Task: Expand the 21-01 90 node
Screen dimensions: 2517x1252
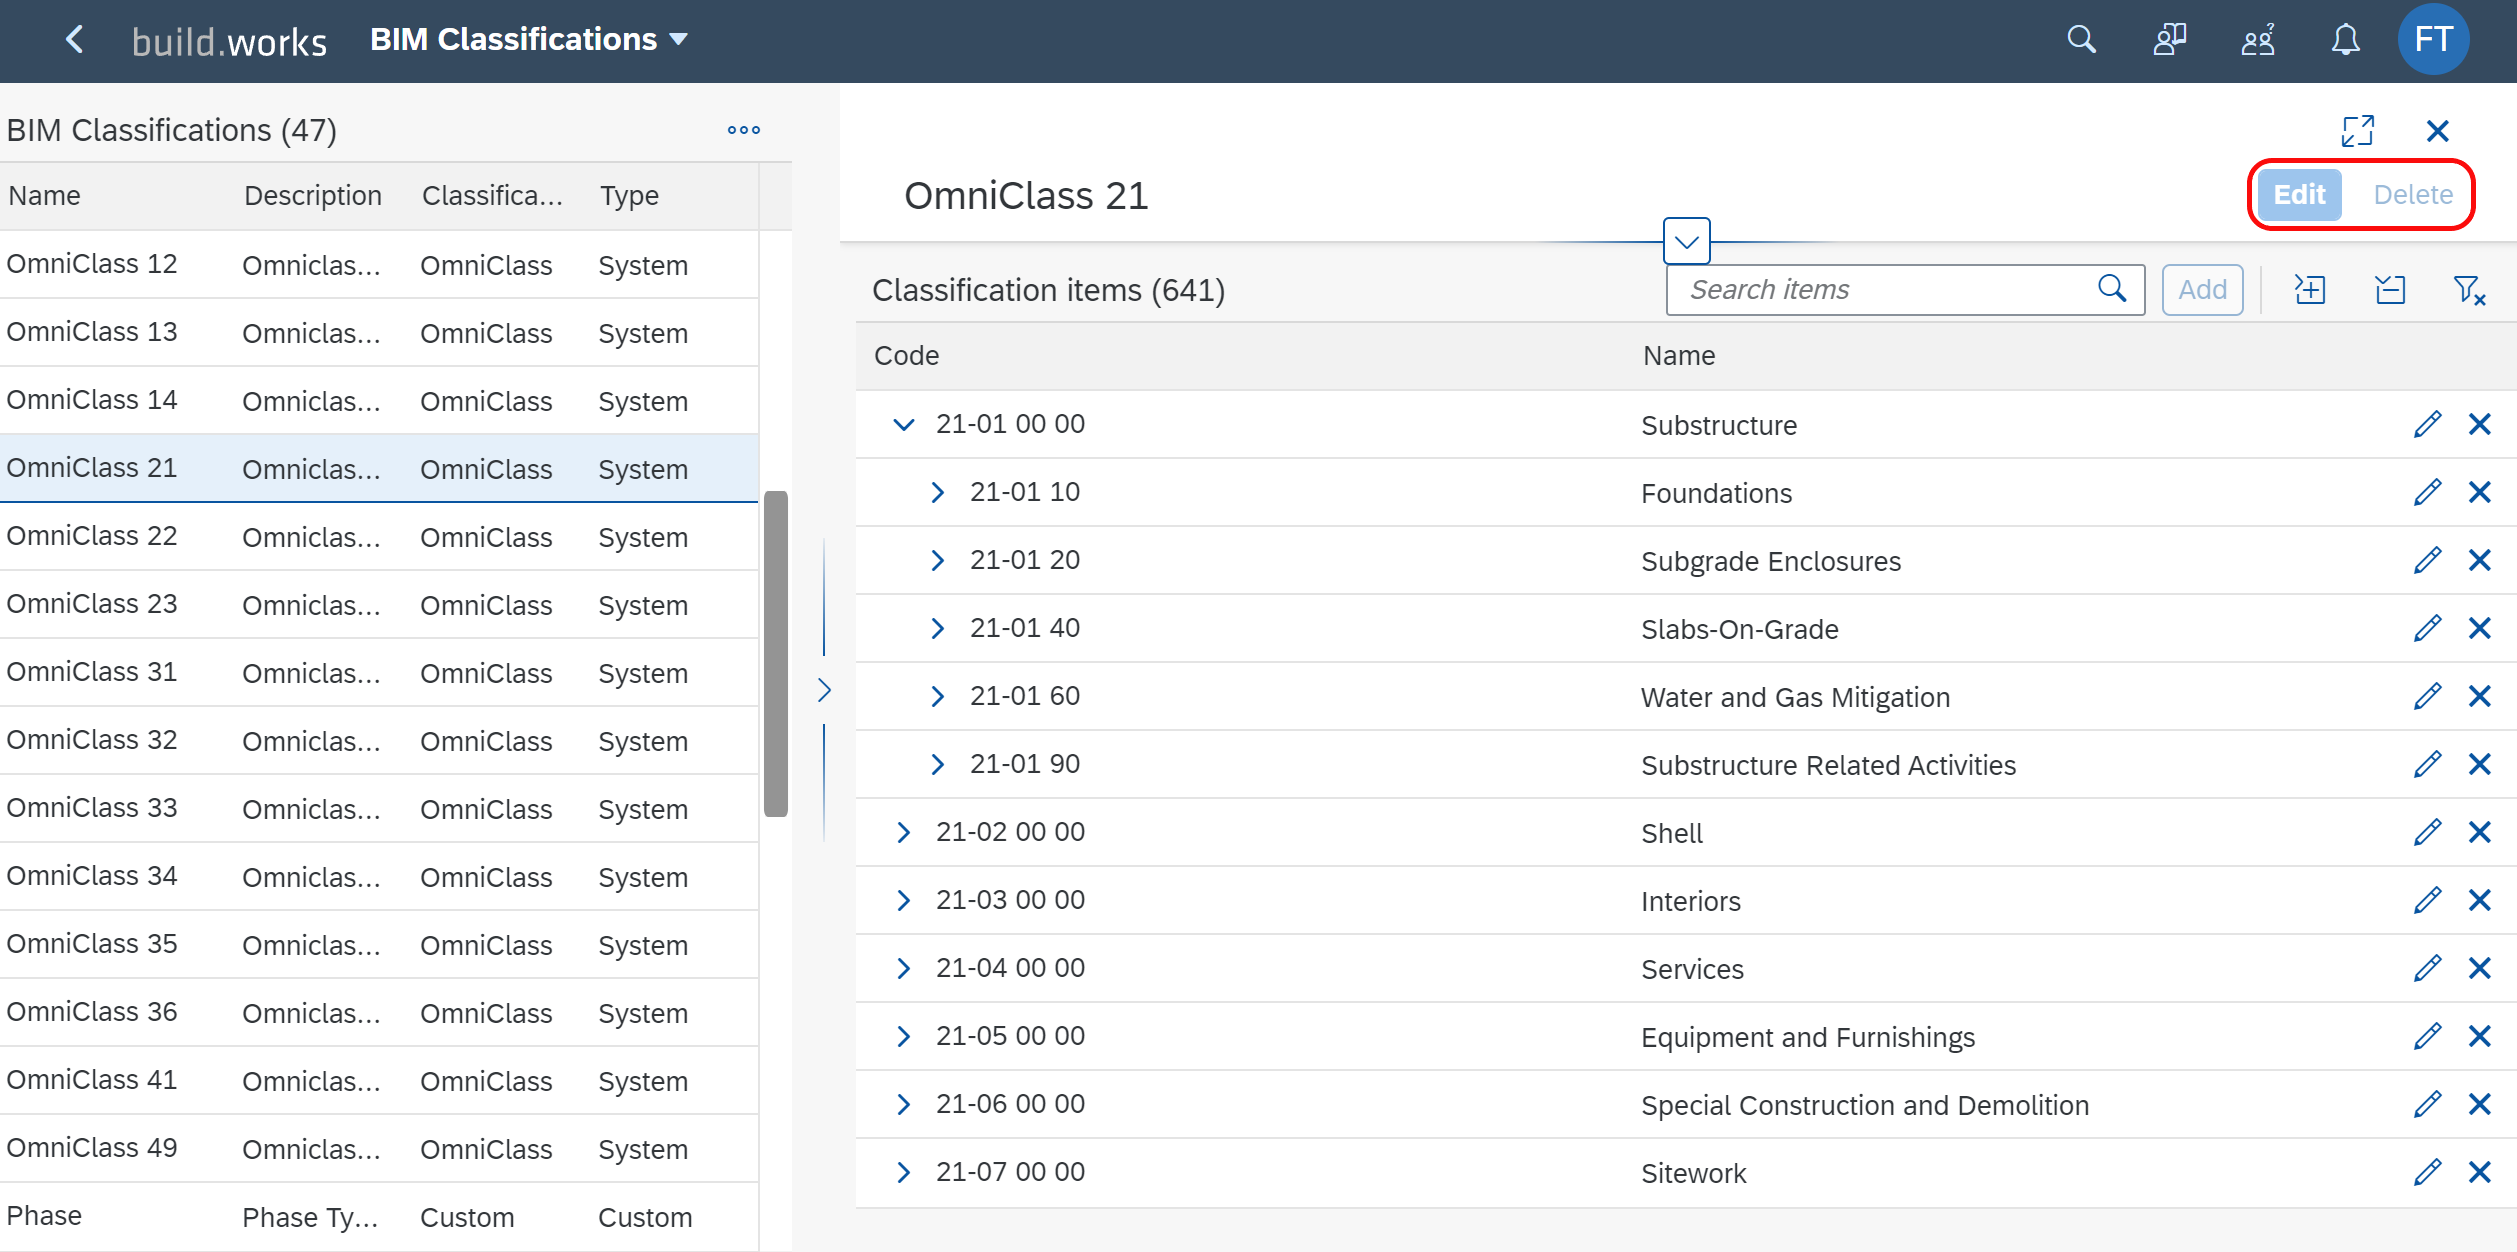Action: [937, 764]
